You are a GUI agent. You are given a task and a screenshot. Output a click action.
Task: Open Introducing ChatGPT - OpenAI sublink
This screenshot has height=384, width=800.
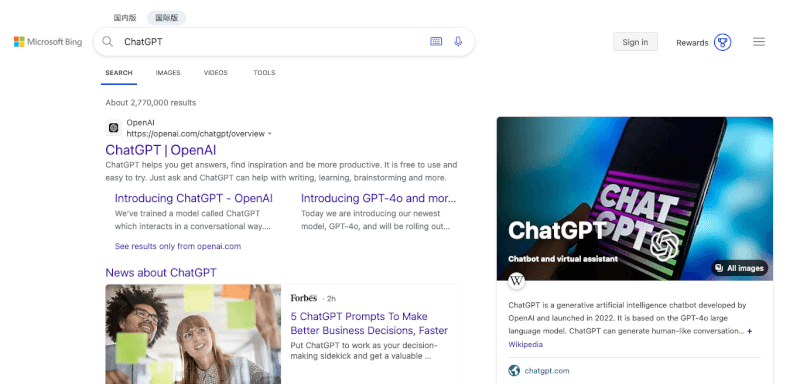pyautogui.click(x=194, y=198)
